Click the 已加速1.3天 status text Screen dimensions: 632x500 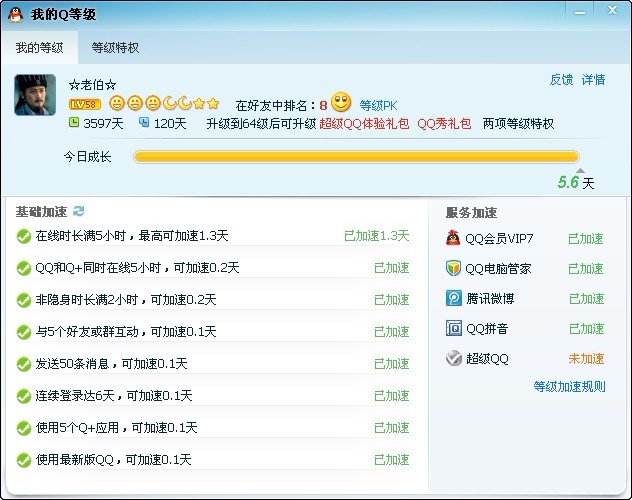tap(376, 236)
